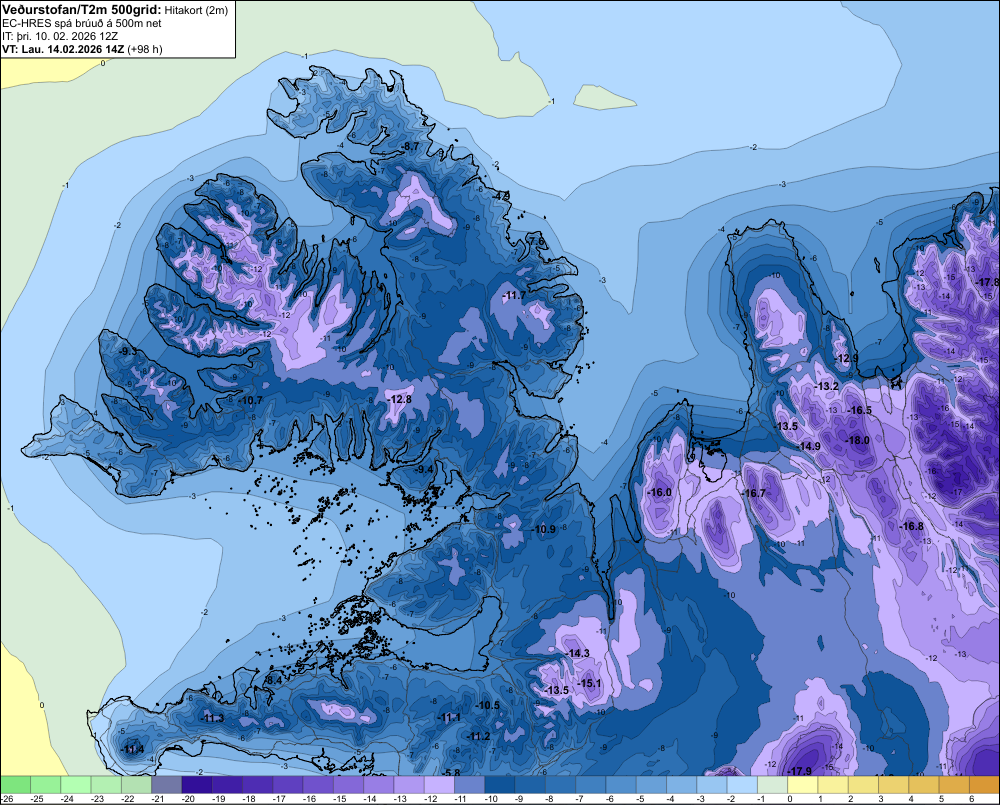
Task: Select the -18.0 temperature label
Action: (x=857, y=440)
